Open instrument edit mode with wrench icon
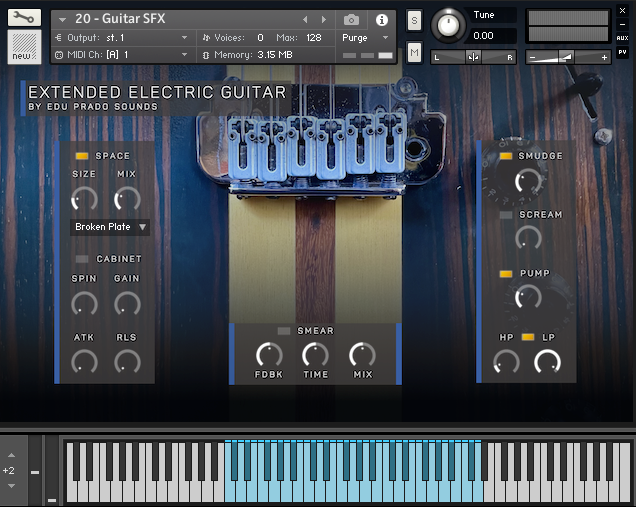 (x=24, y=17)
